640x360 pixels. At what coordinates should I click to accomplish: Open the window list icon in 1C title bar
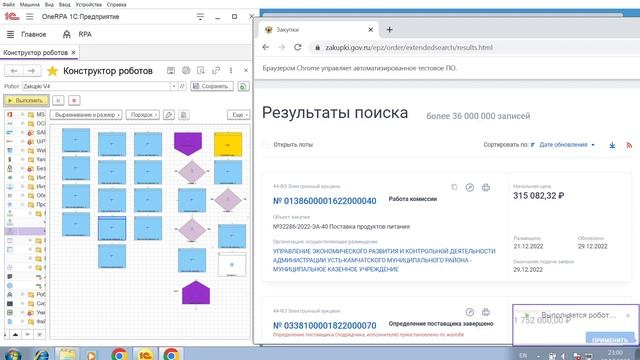pyautogui.click(x=200, y=17)
